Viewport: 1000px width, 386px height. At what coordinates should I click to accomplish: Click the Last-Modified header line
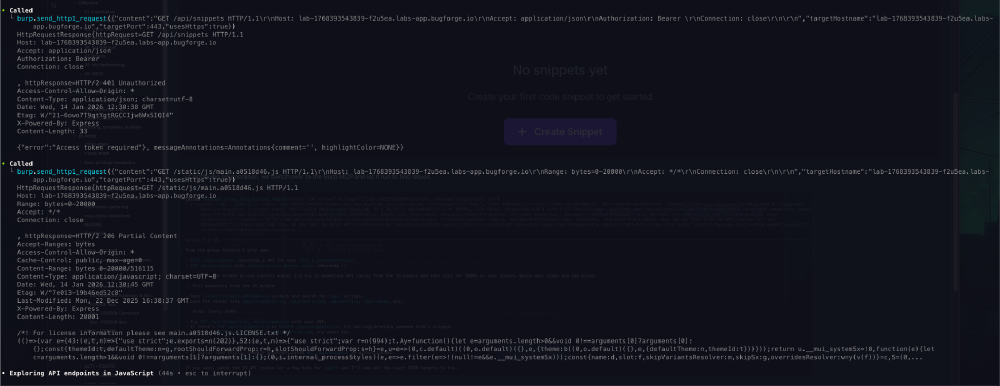(103, 301)
